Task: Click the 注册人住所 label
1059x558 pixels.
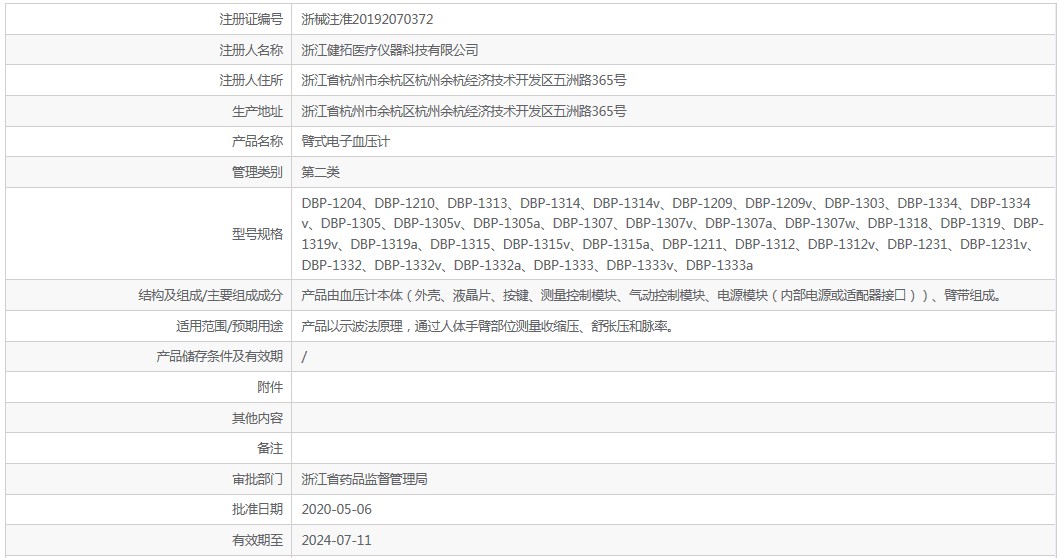Action: click(x=251, y=80)
